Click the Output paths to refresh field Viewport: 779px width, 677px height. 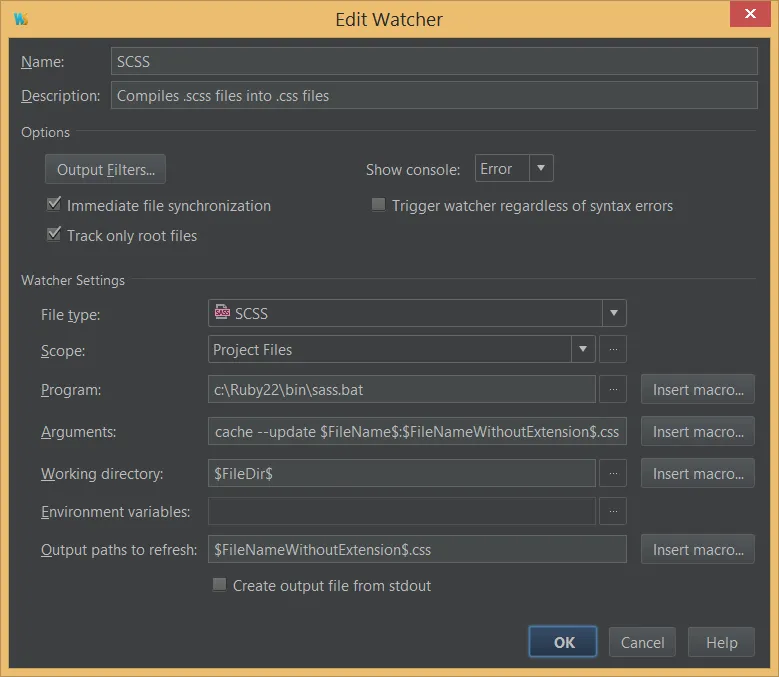[x=417, y=549]
